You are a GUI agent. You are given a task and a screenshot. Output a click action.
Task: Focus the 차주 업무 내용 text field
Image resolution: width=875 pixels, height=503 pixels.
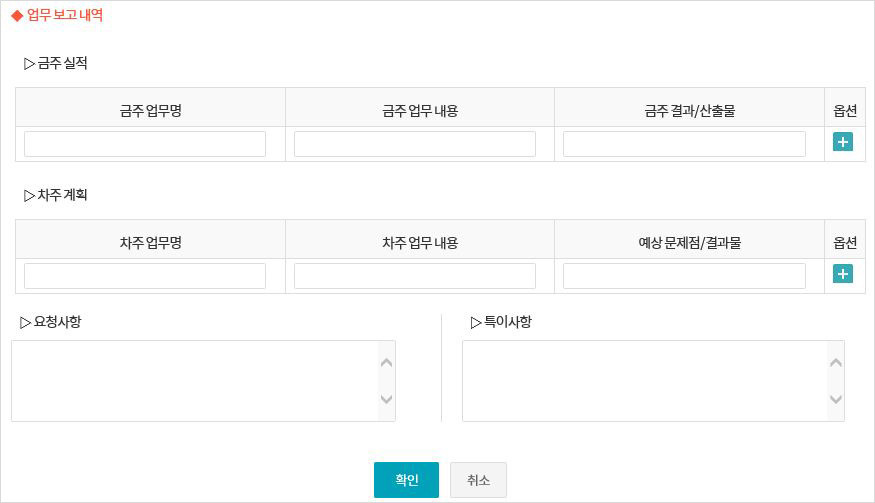tap(415, 276)
